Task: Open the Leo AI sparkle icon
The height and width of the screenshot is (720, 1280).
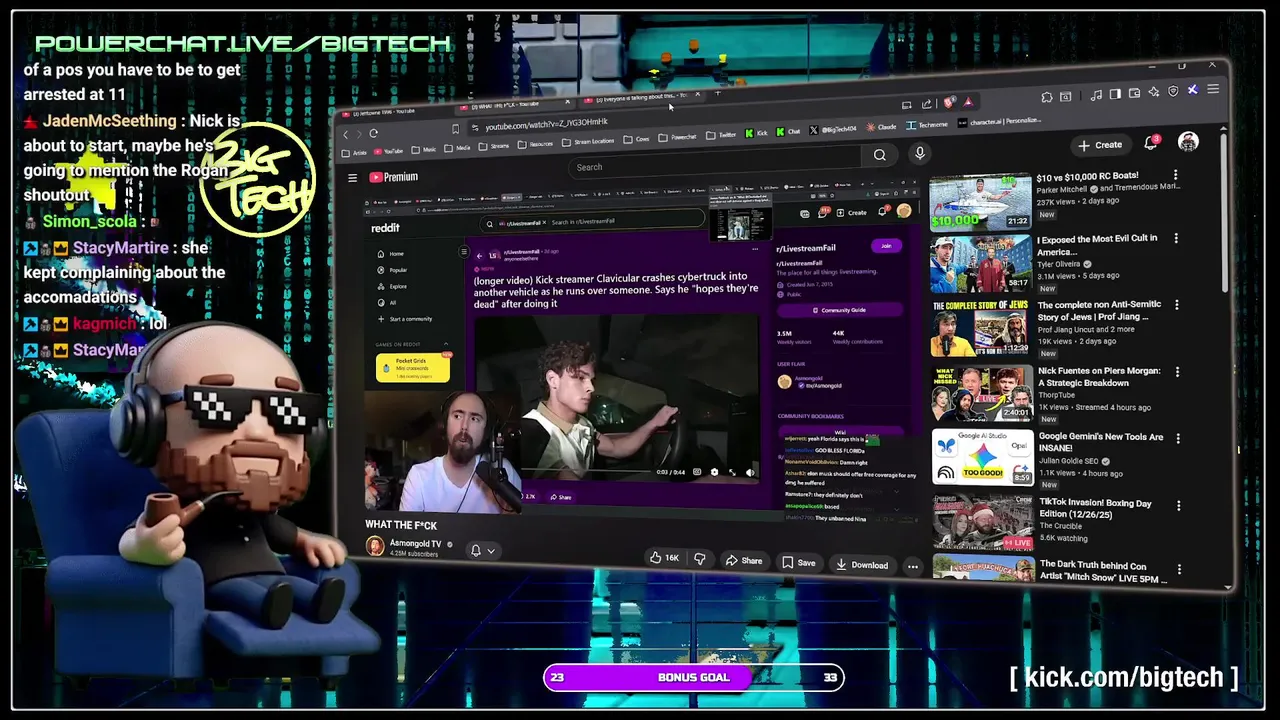Action: point(1154,92)
